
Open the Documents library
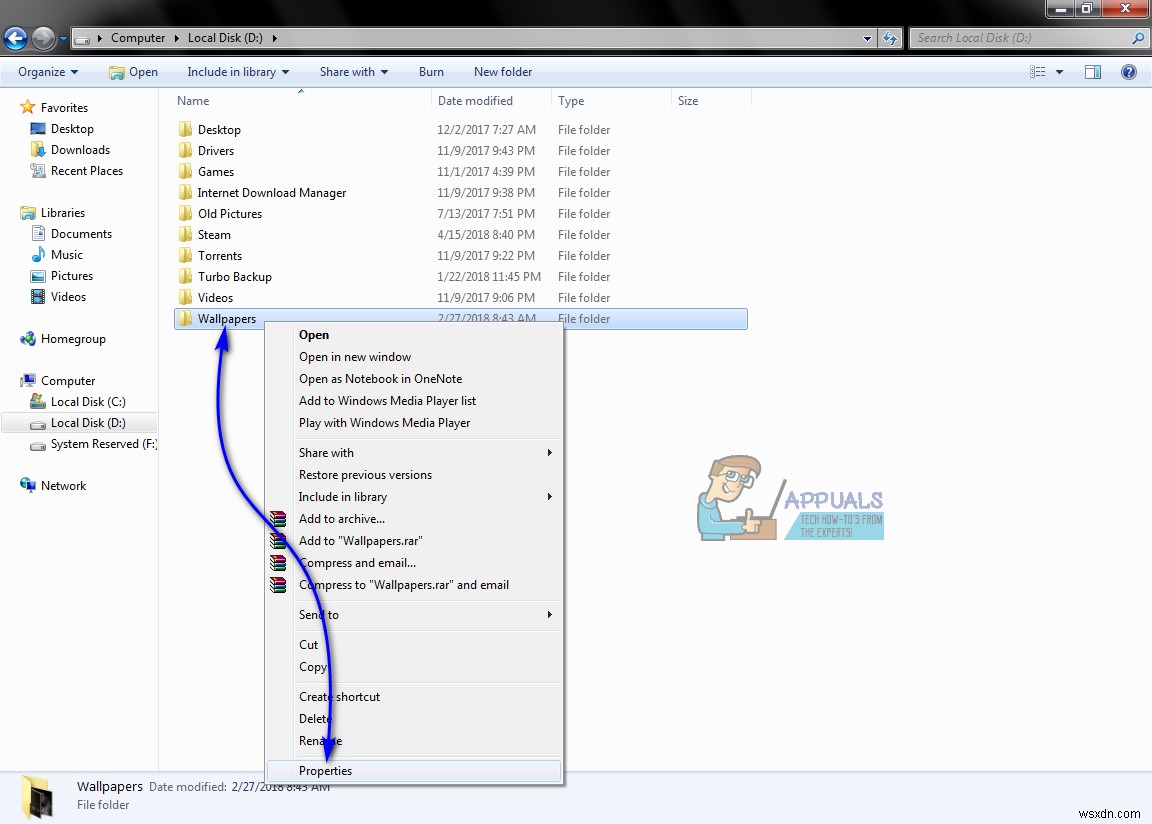point(81,234)
